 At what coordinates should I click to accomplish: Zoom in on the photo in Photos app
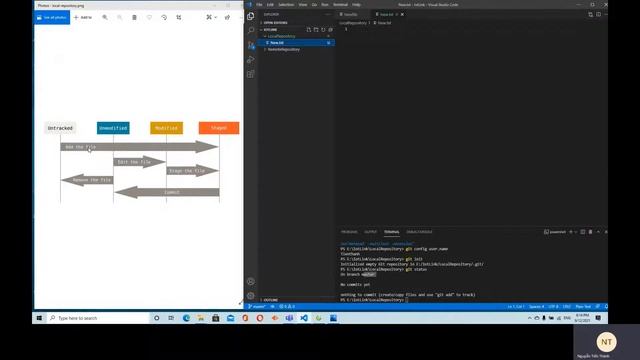click(x=105, y=18)
